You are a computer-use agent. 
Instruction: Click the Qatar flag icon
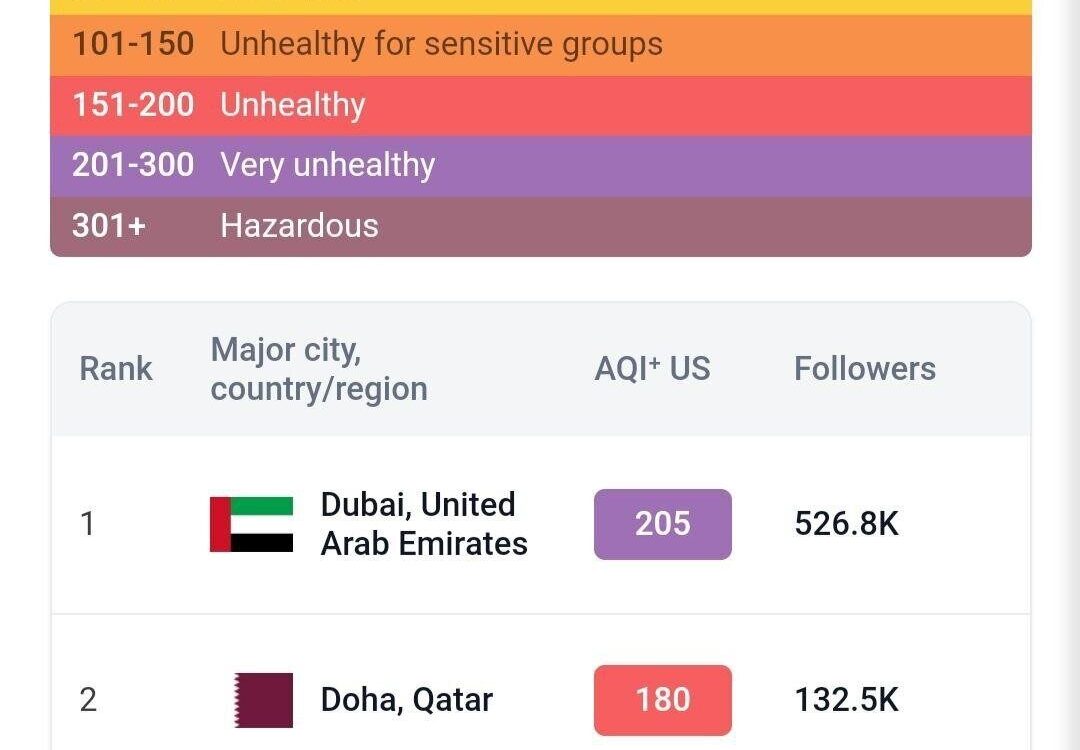(x=264, y=700)
